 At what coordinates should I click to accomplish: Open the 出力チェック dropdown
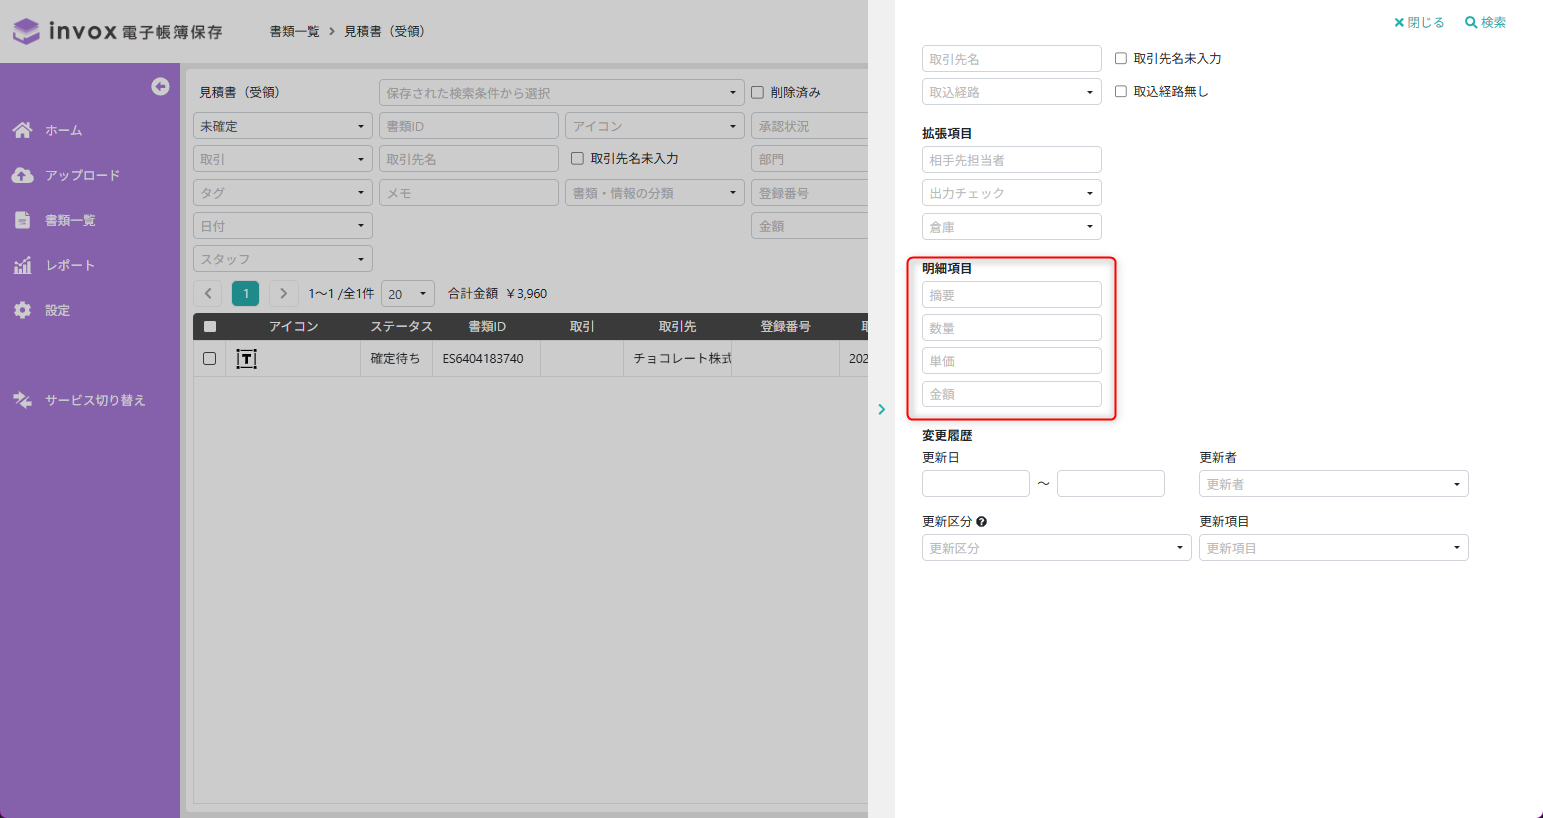1011,193
